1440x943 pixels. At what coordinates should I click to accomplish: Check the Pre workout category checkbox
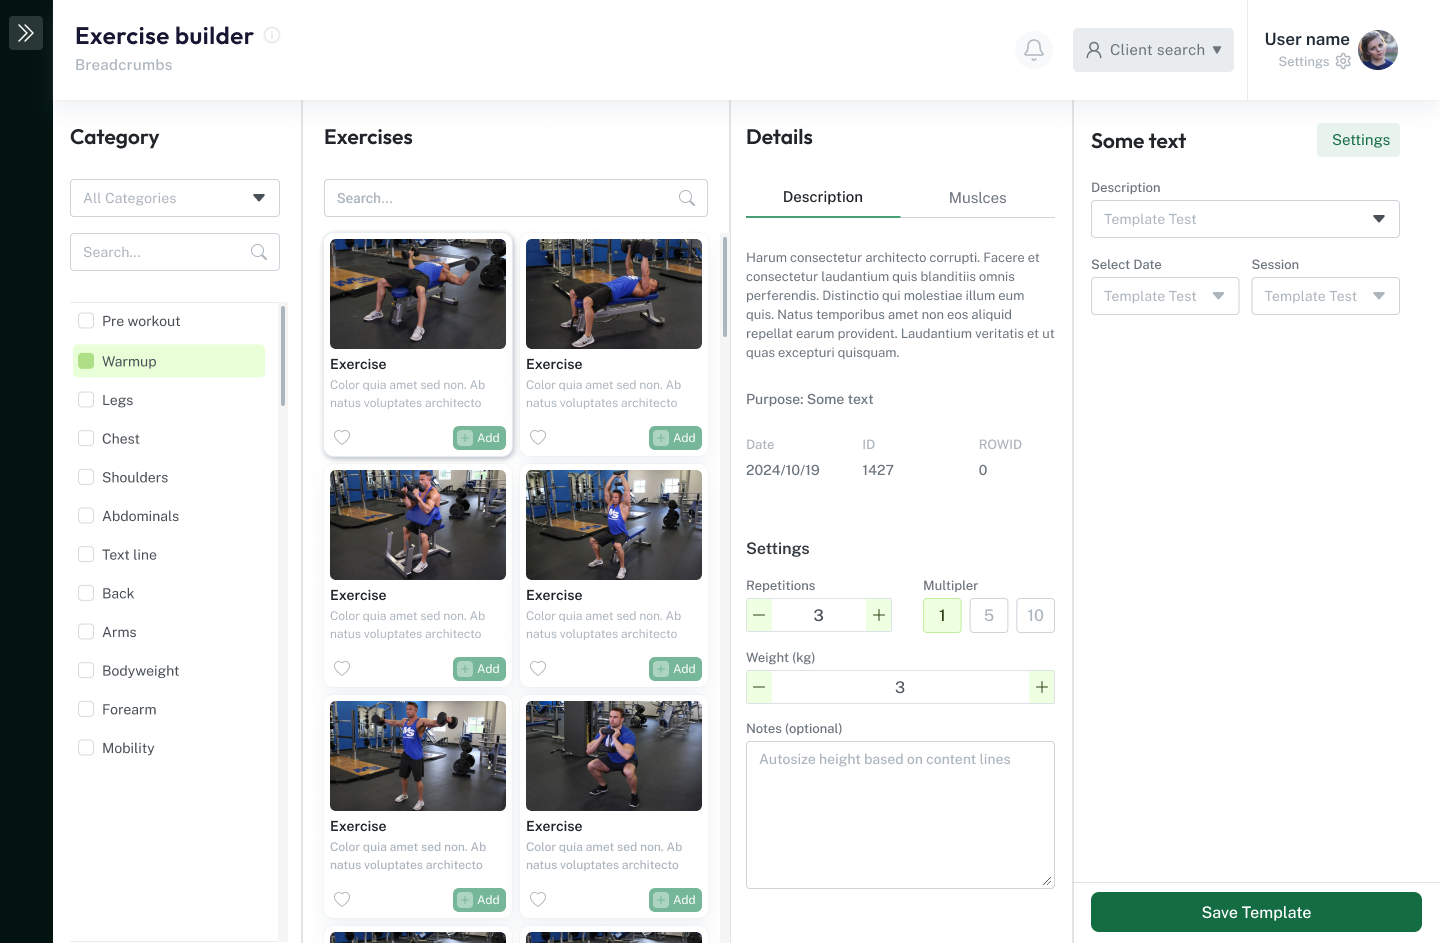coord(86,321)
